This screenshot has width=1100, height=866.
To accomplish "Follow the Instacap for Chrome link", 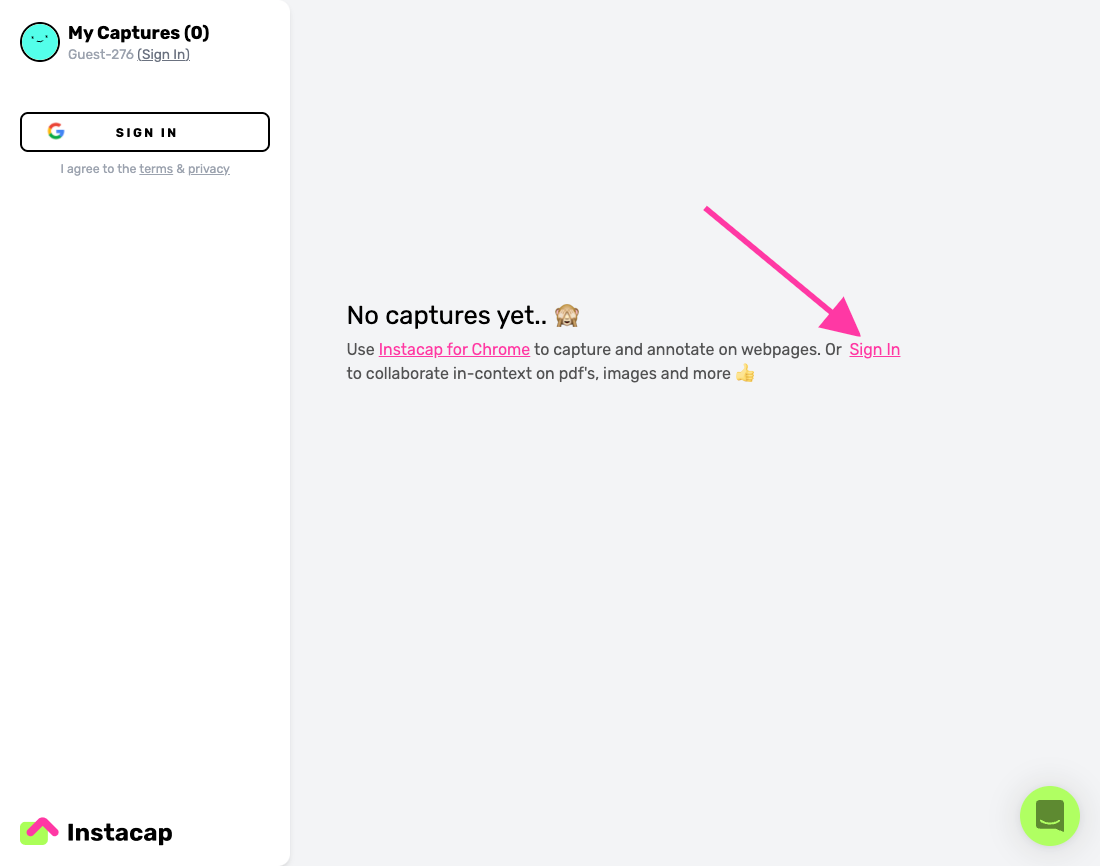I will 454,349.
